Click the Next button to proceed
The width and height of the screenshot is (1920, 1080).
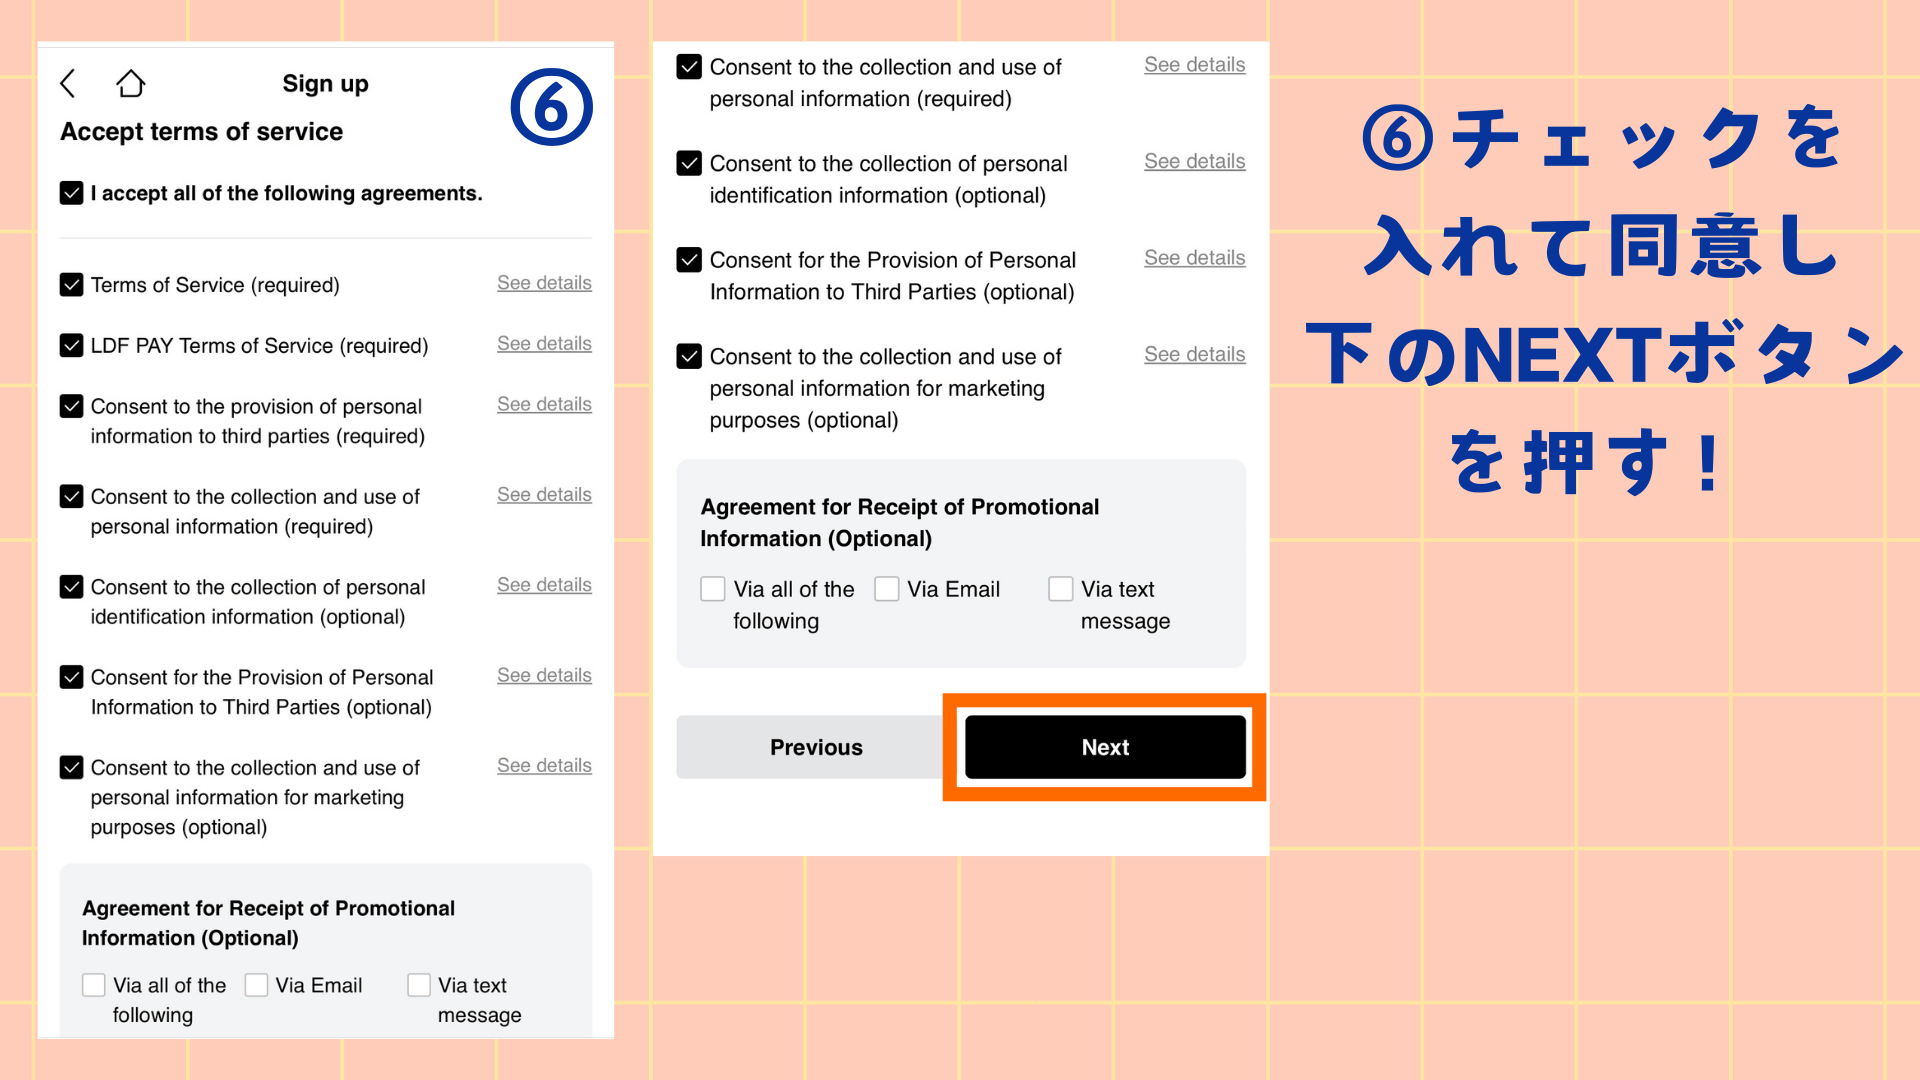(x=1106, y=748)
